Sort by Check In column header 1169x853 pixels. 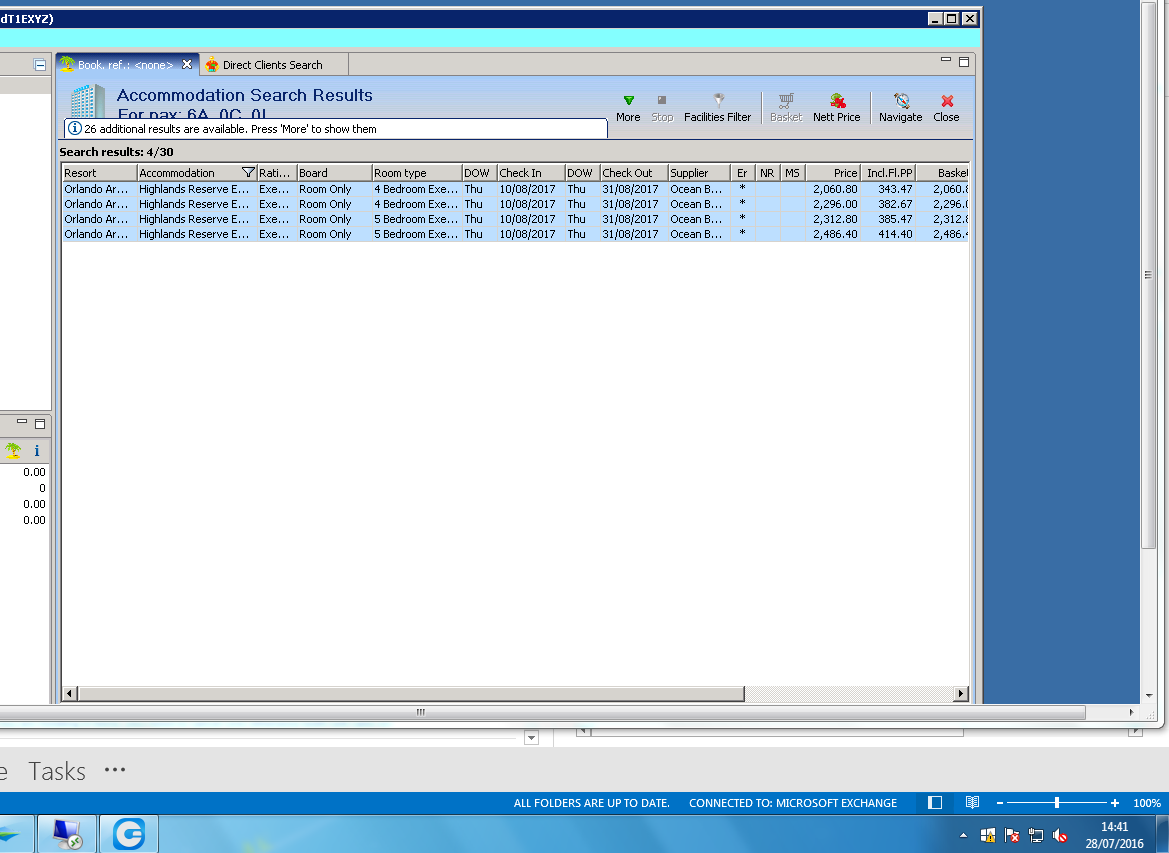[531, 172]
